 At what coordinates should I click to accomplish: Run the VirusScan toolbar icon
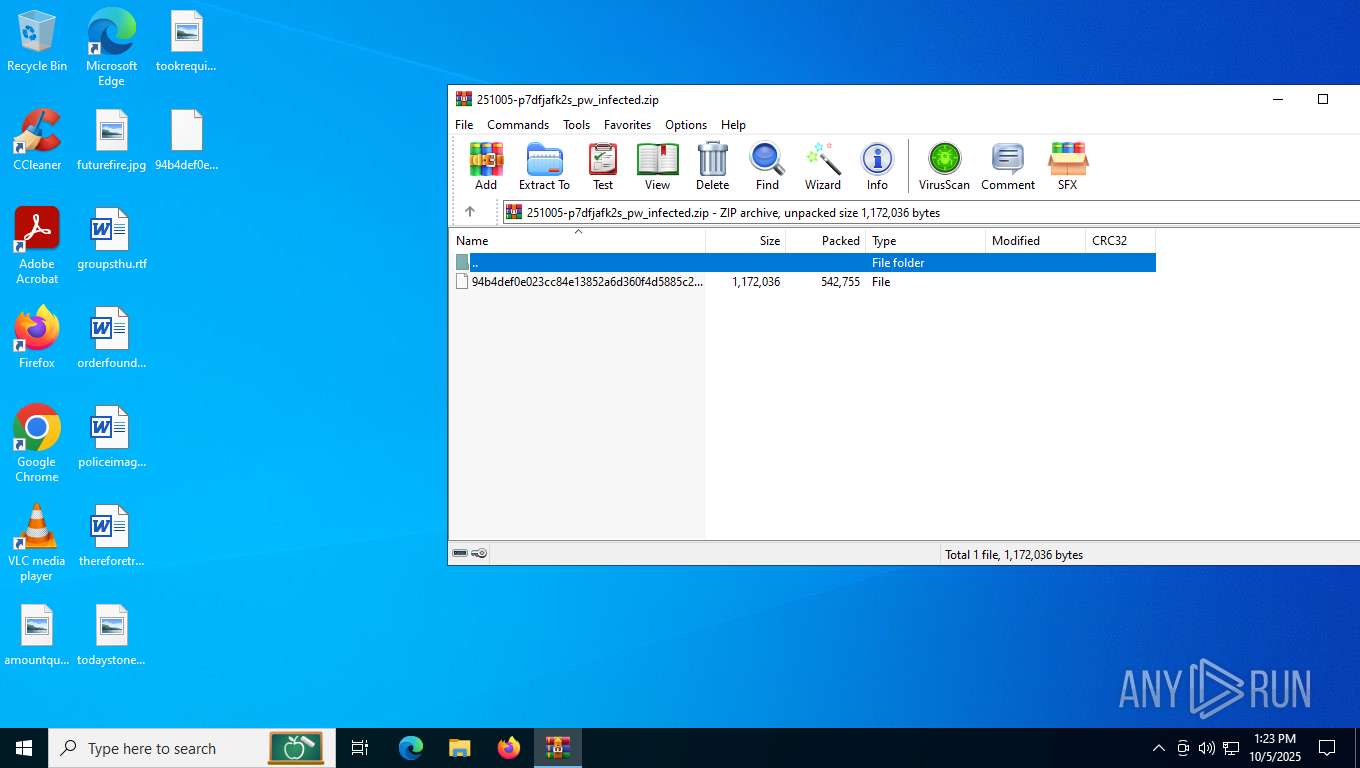point(944,166)
